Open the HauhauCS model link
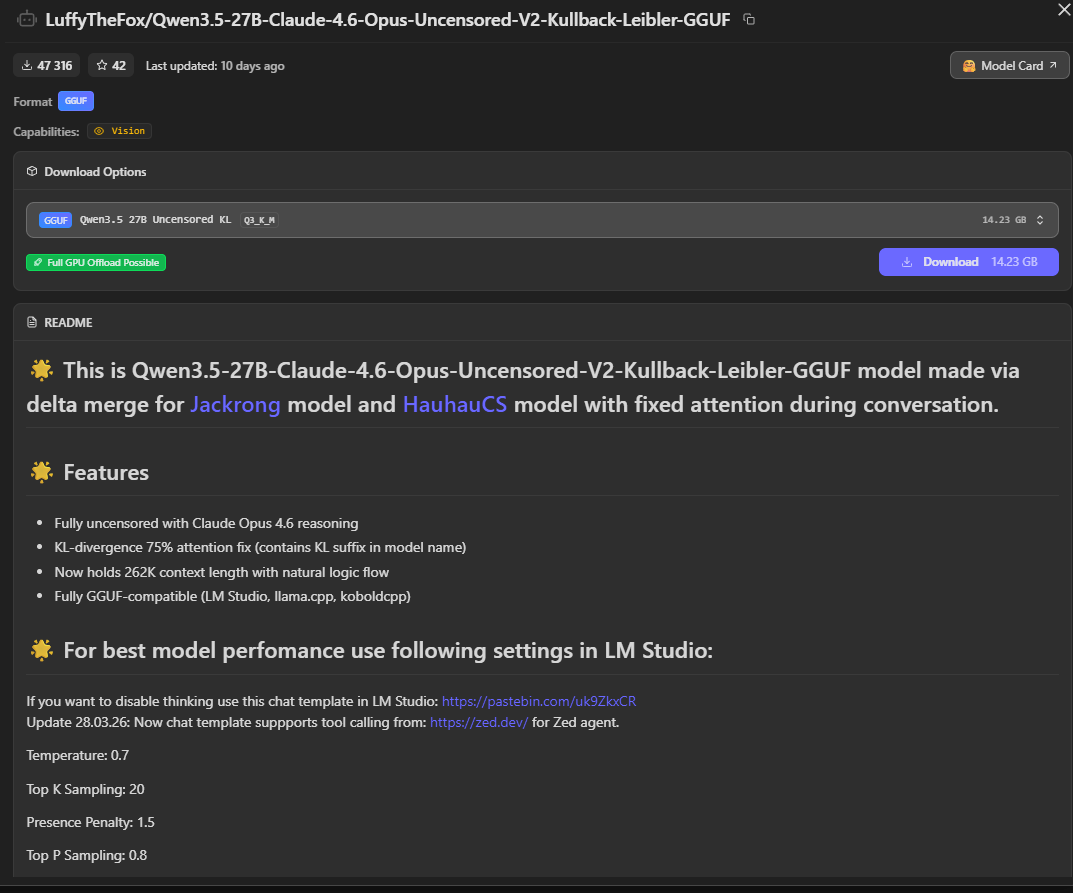Screen dimensions: 1073x893 click(x=455, y=404)
